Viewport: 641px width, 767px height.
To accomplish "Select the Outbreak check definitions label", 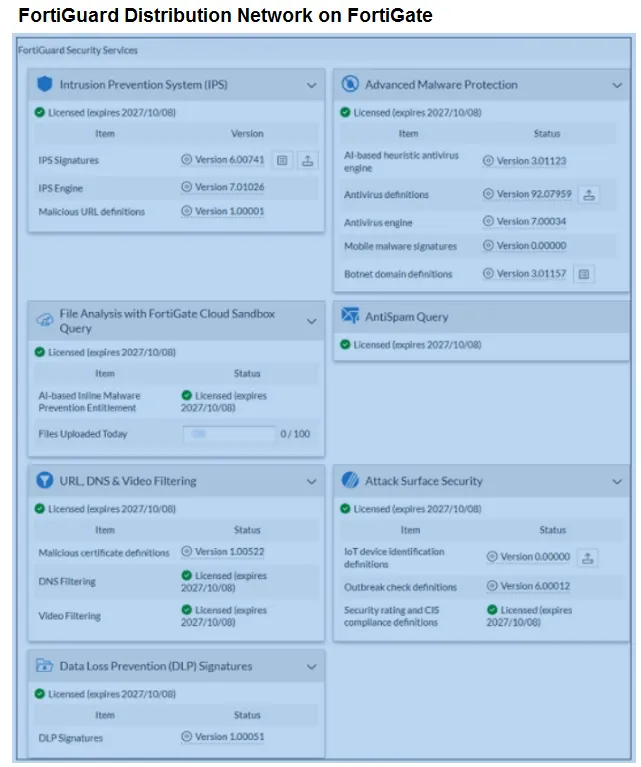I will 400,587.
